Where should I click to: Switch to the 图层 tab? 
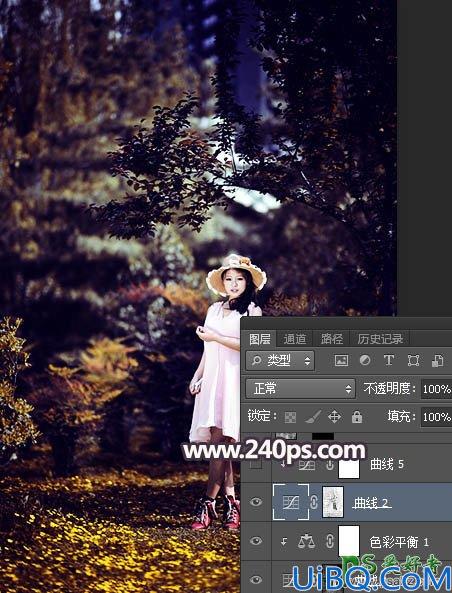click(x=259, y=339)
